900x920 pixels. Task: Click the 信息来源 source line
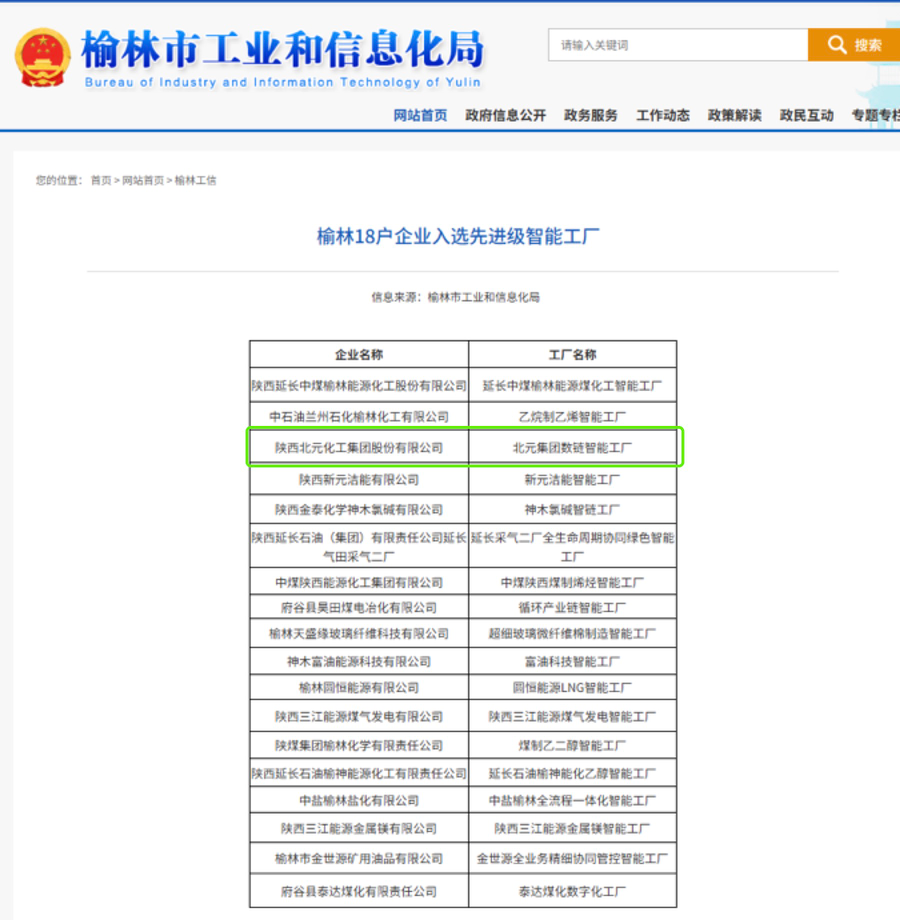tap(455, 297)
